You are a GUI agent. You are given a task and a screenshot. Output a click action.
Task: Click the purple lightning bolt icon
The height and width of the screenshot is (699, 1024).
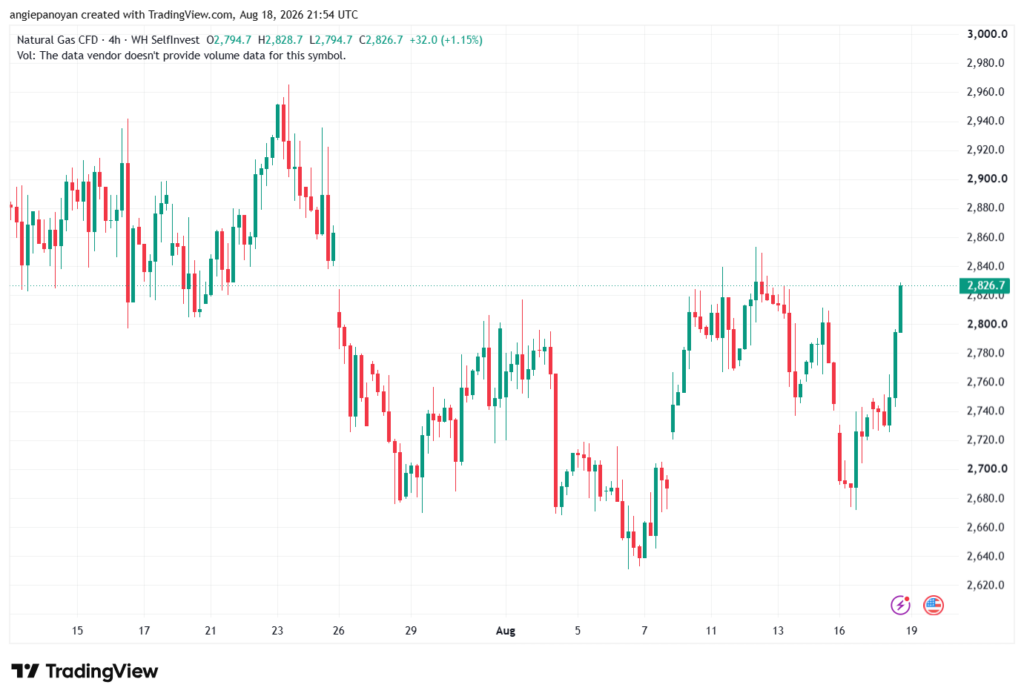(901, 605)
